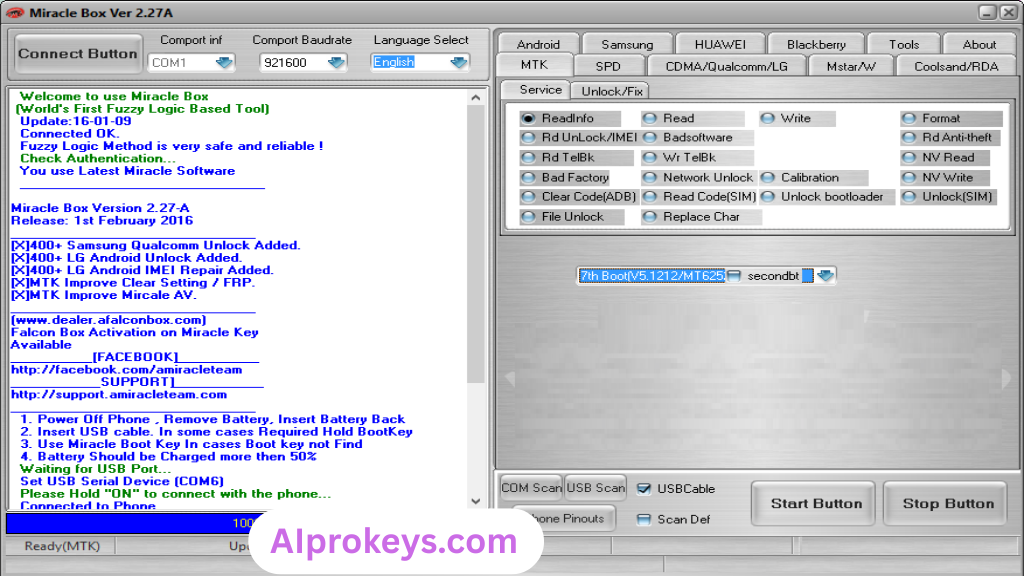Screen dimensions: 1024x576
Task: Click the left arrow in the gray panel
Action: pyautogui.click(x=509, y=379)
